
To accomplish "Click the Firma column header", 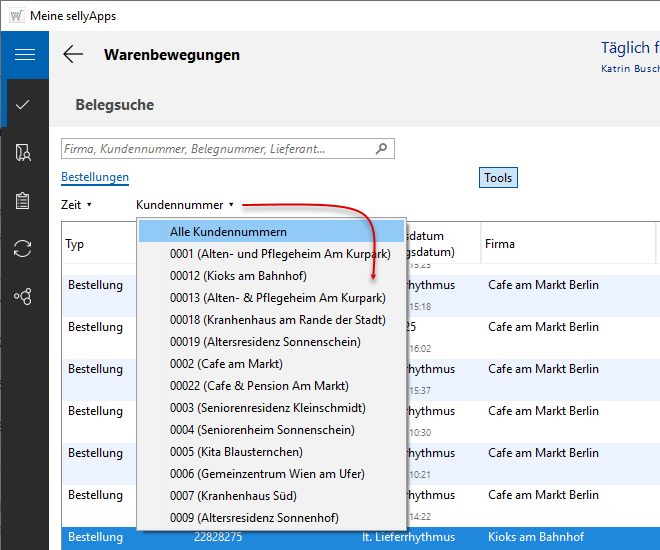I will 500,244.
